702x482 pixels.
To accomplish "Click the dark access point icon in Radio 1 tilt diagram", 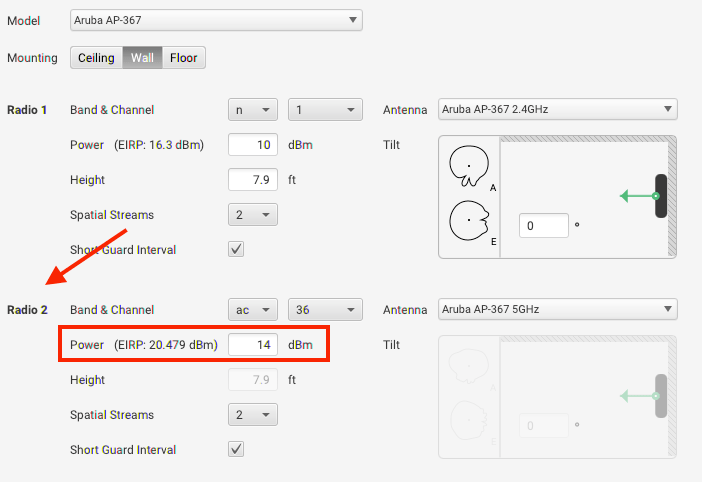I will 660,197.
